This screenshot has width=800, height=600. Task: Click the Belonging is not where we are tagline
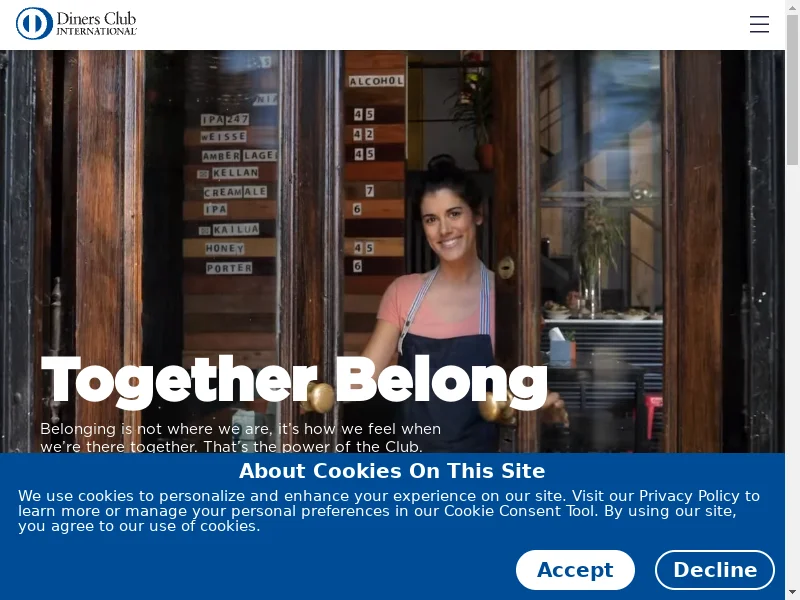240,437
